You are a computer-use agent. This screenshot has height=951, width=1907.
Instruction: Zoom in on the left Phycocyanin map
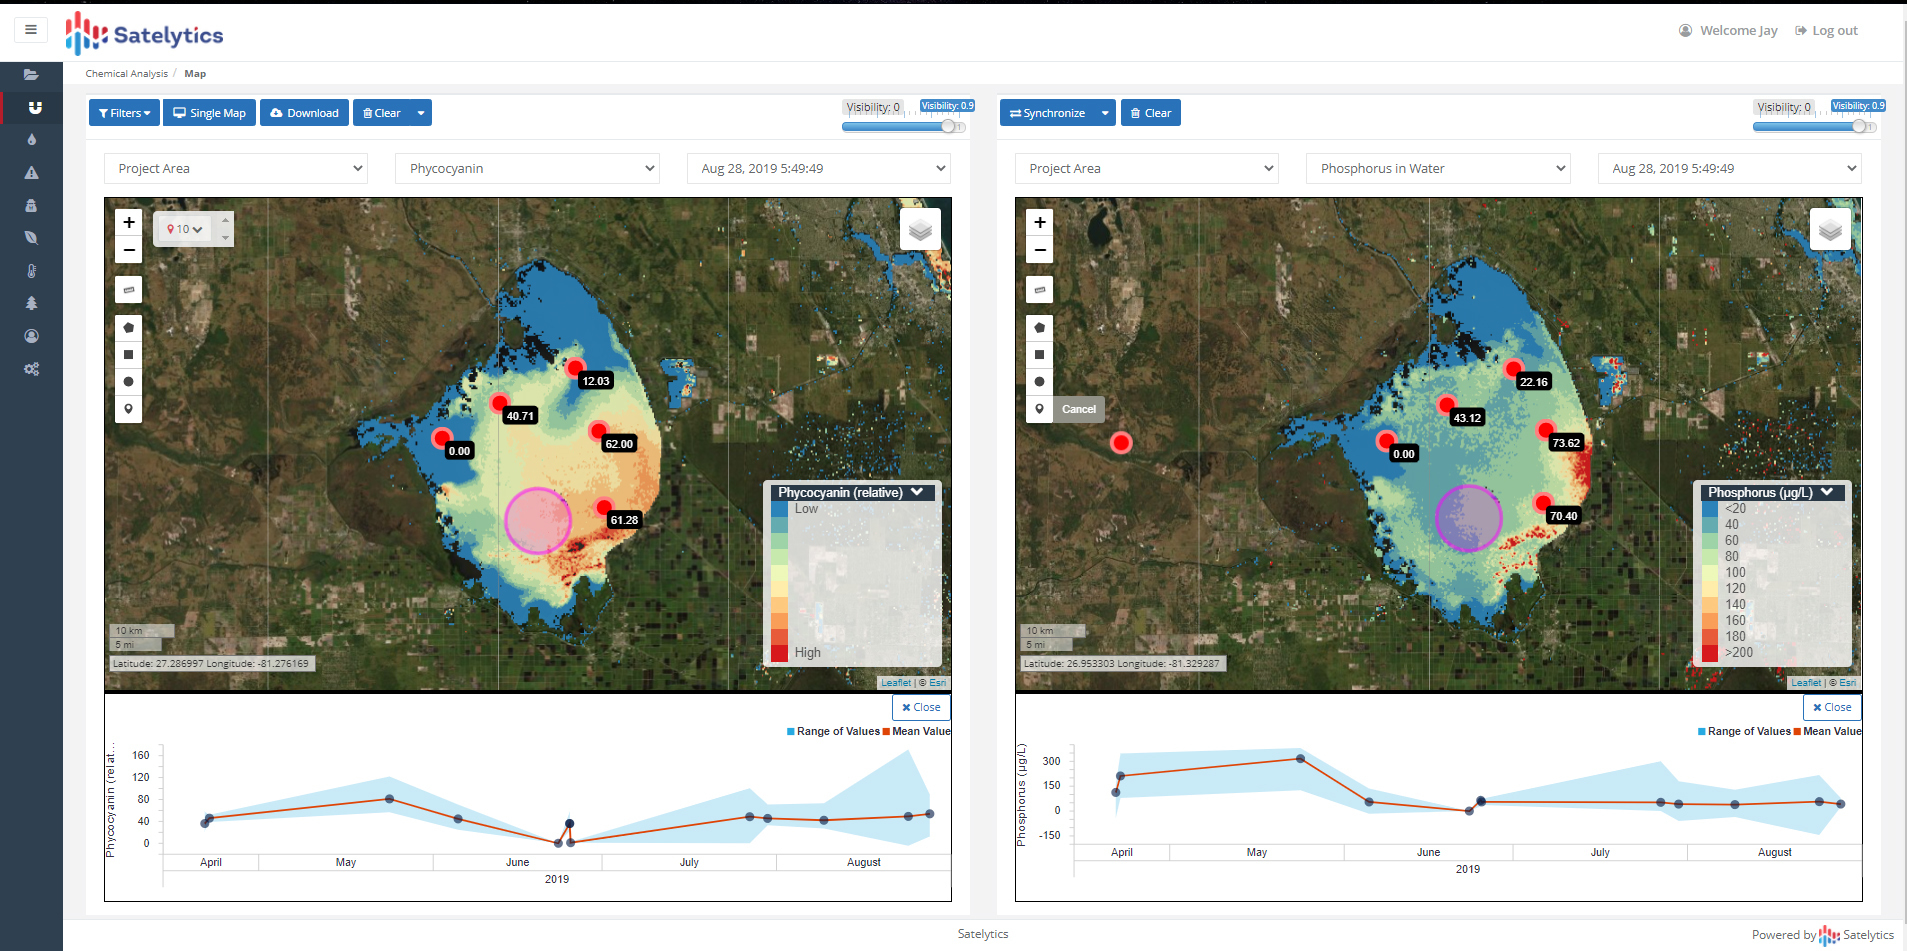pos(129,222)
